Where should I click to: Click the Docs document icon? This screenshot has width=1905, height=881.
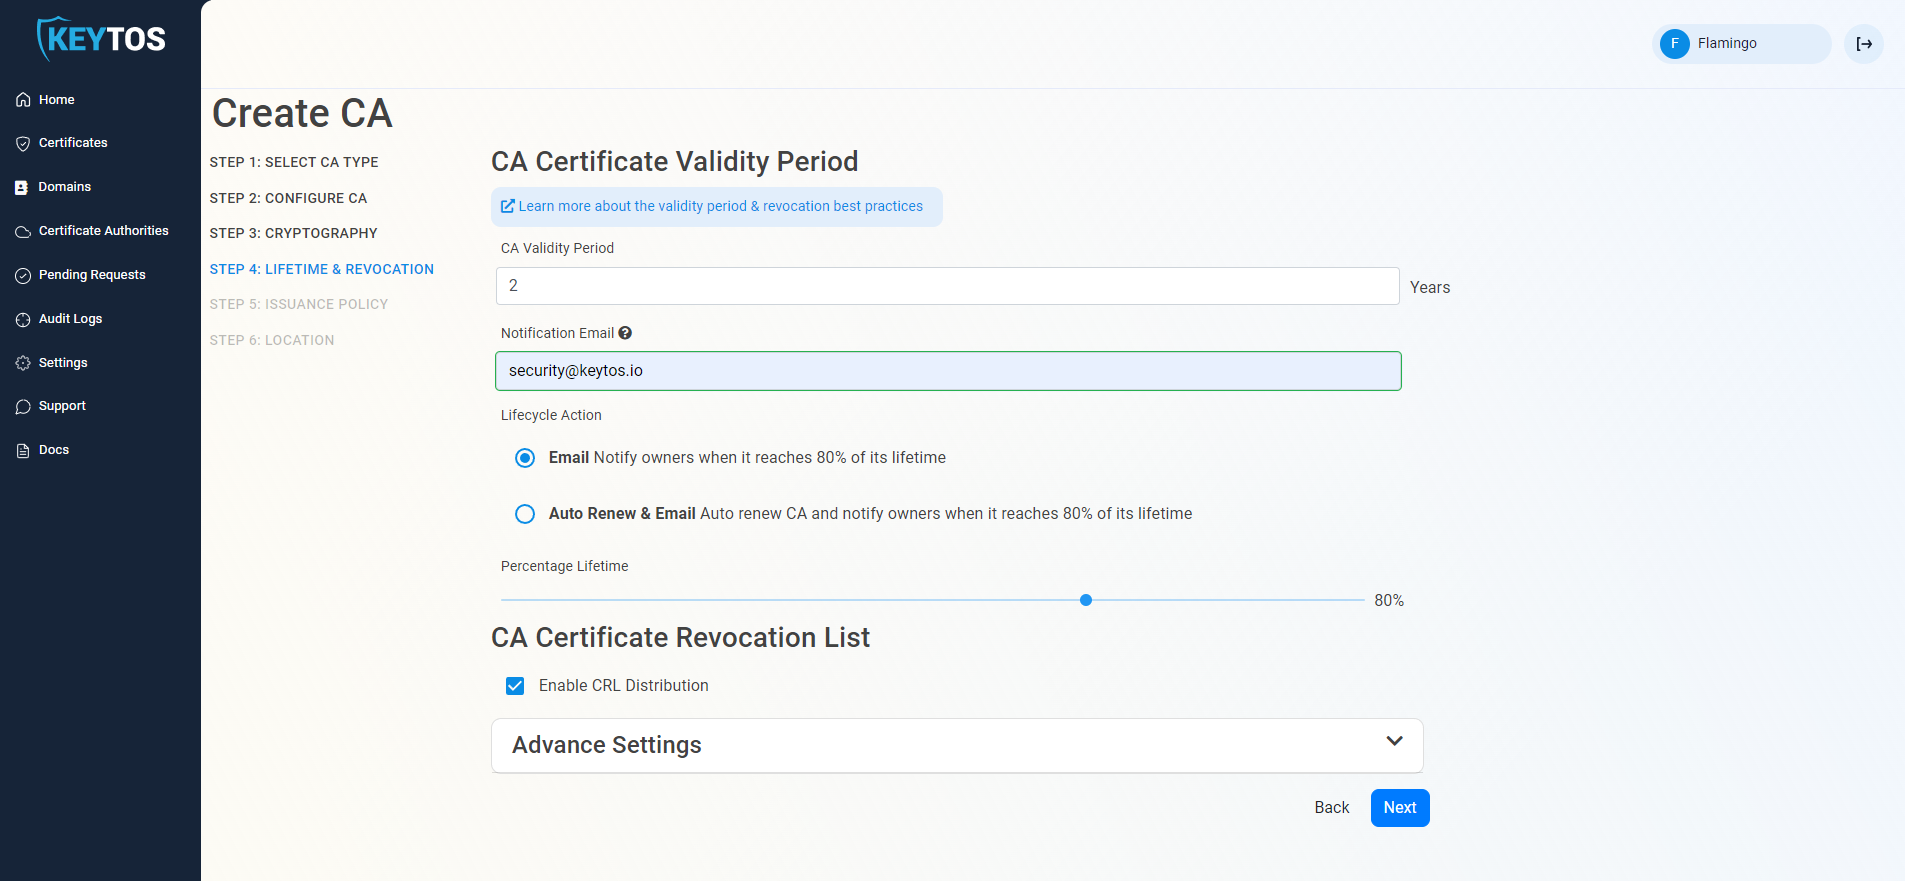click(x=23, y=450)
